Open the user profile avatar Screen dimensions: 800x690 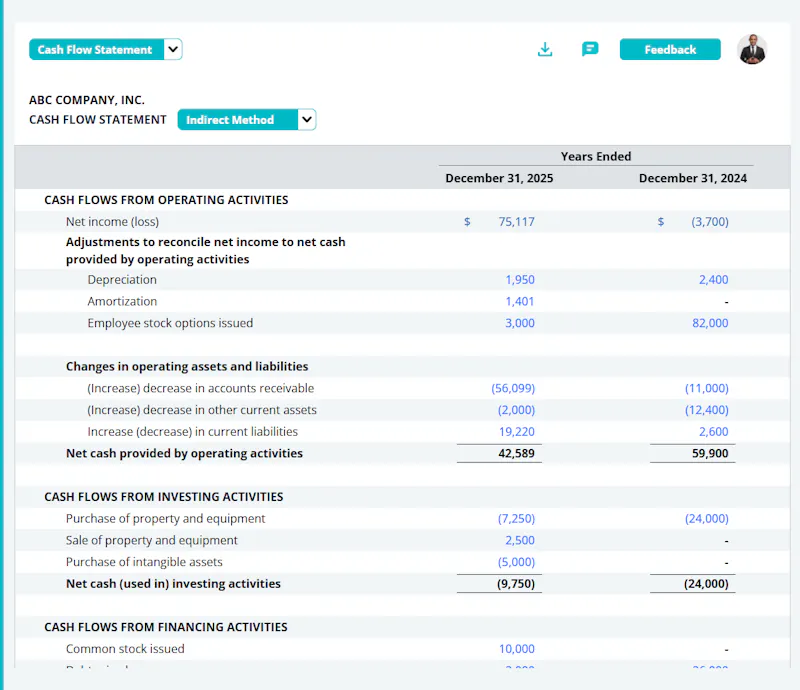pyautogui.click(x=752, y=50)
